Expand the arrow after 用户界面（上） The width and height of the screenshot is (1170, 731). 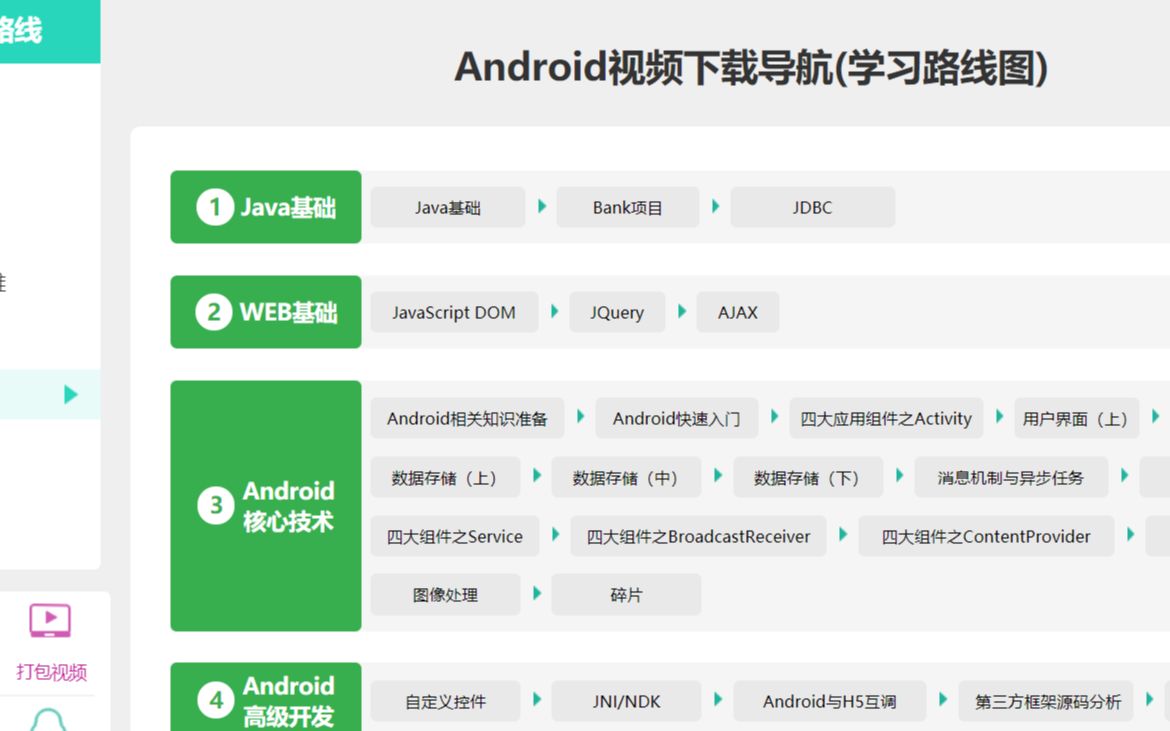pyautogui.click(x=1156, y=418)
